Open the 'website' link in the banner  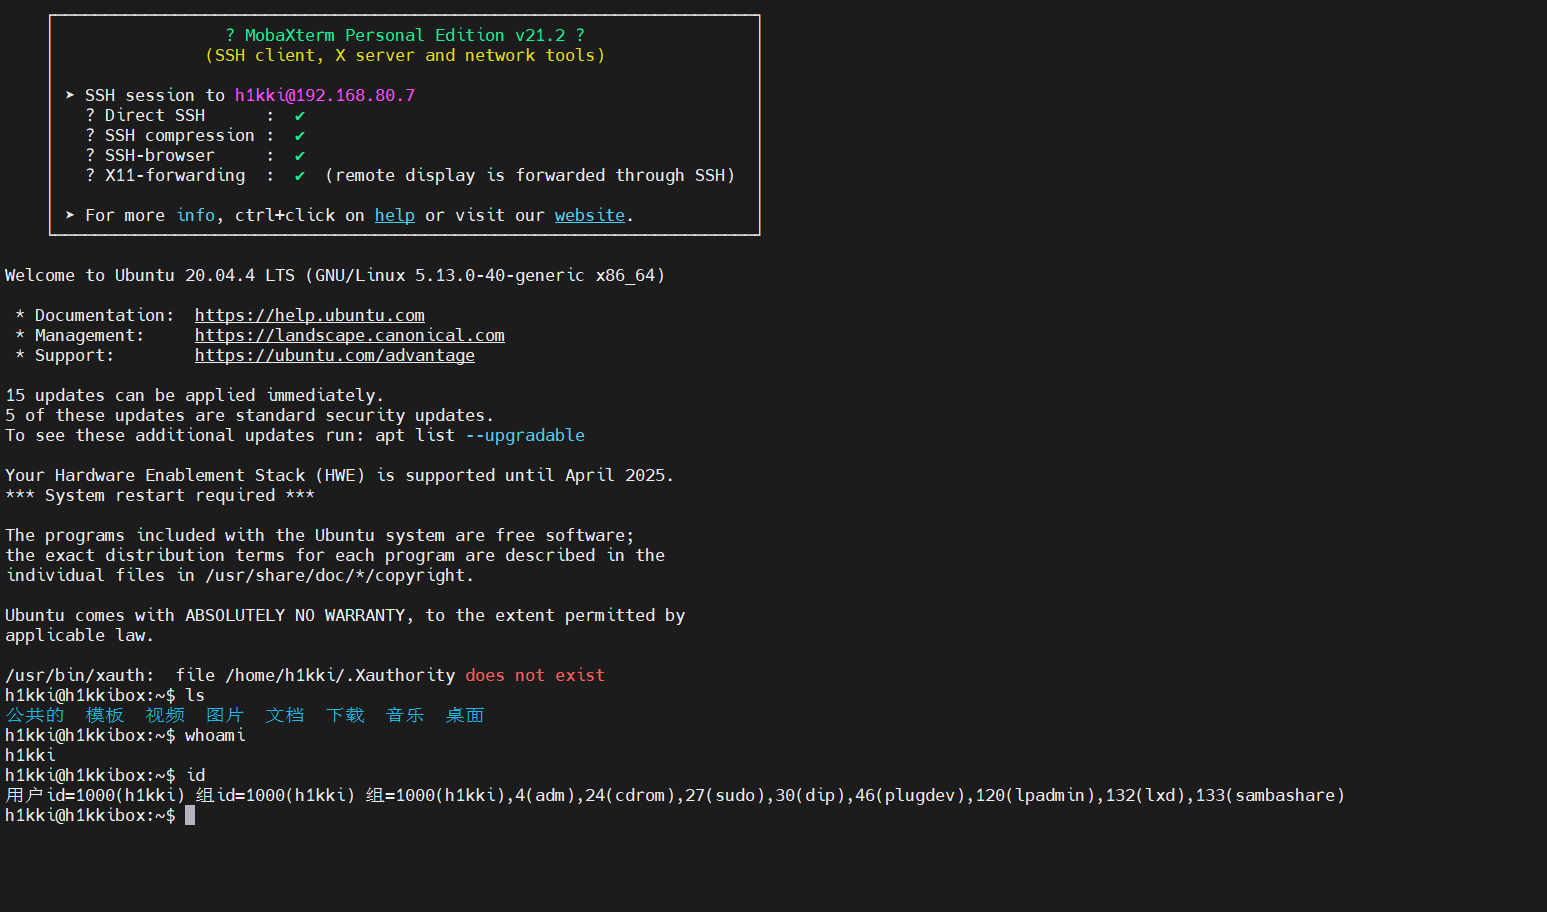(x=589, y=215)
